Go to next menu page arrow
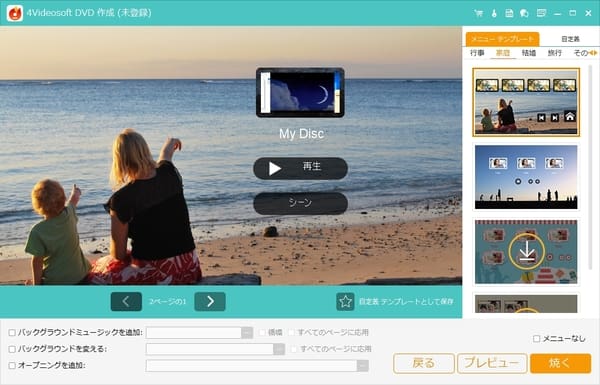Image resolution: width=600 pixels, height=385 pixels. [210, 302]
